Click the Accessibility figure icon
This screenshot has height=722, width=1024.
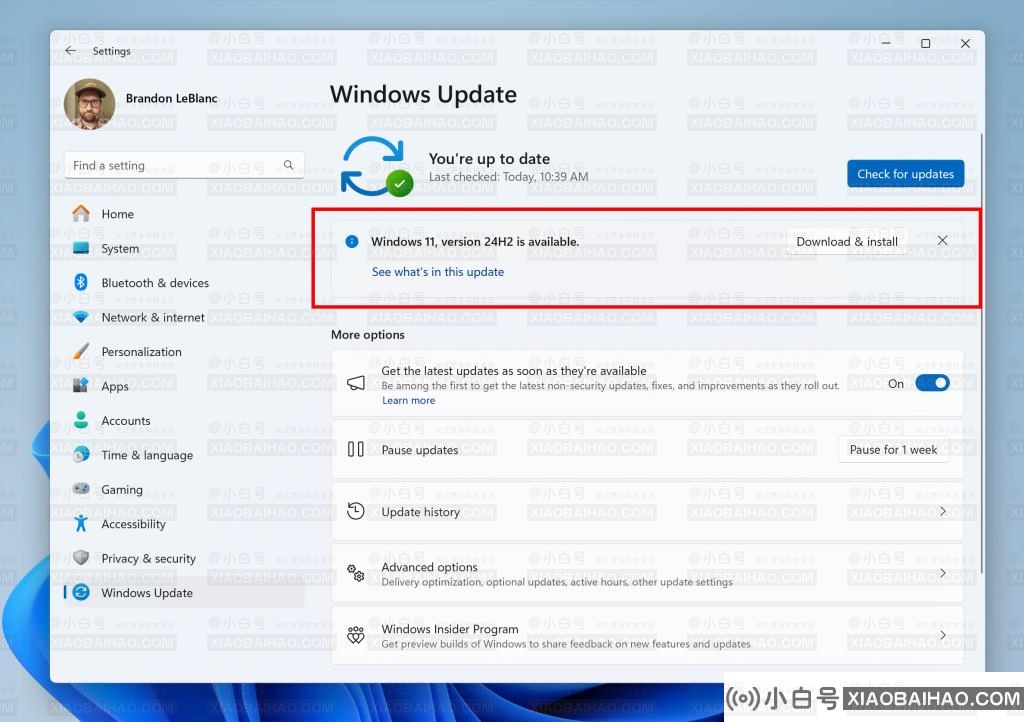point(81,523)
